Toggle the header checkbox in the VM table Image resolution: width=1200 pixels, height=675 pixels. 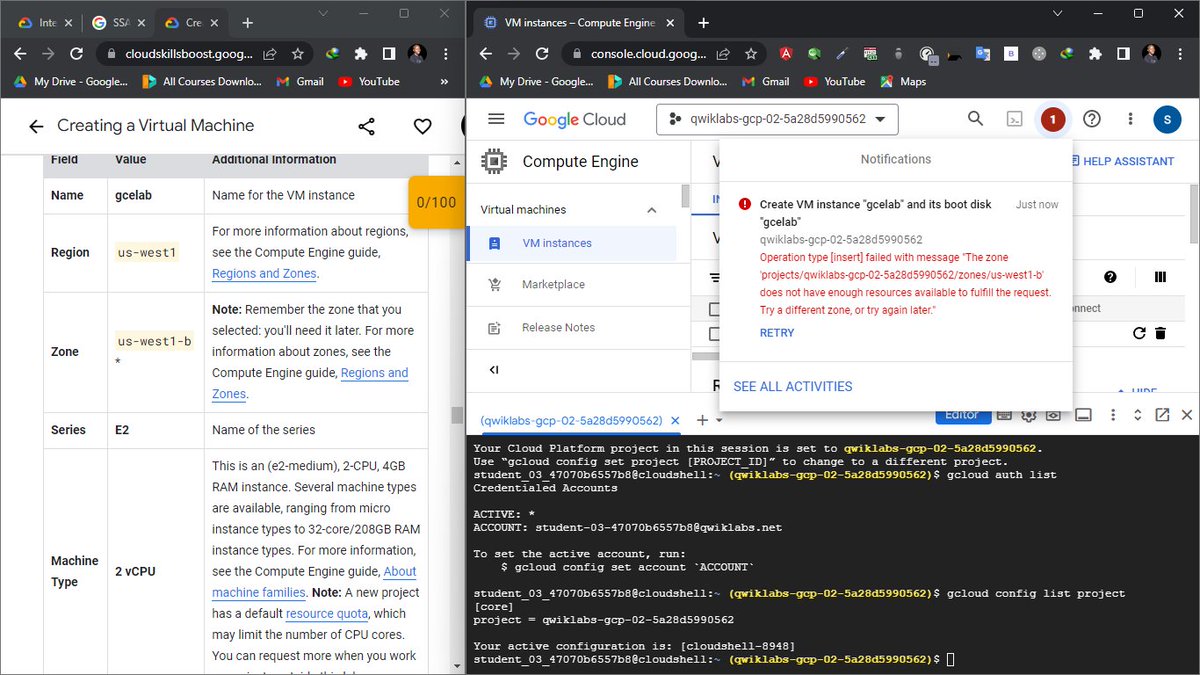click(714, 310)
